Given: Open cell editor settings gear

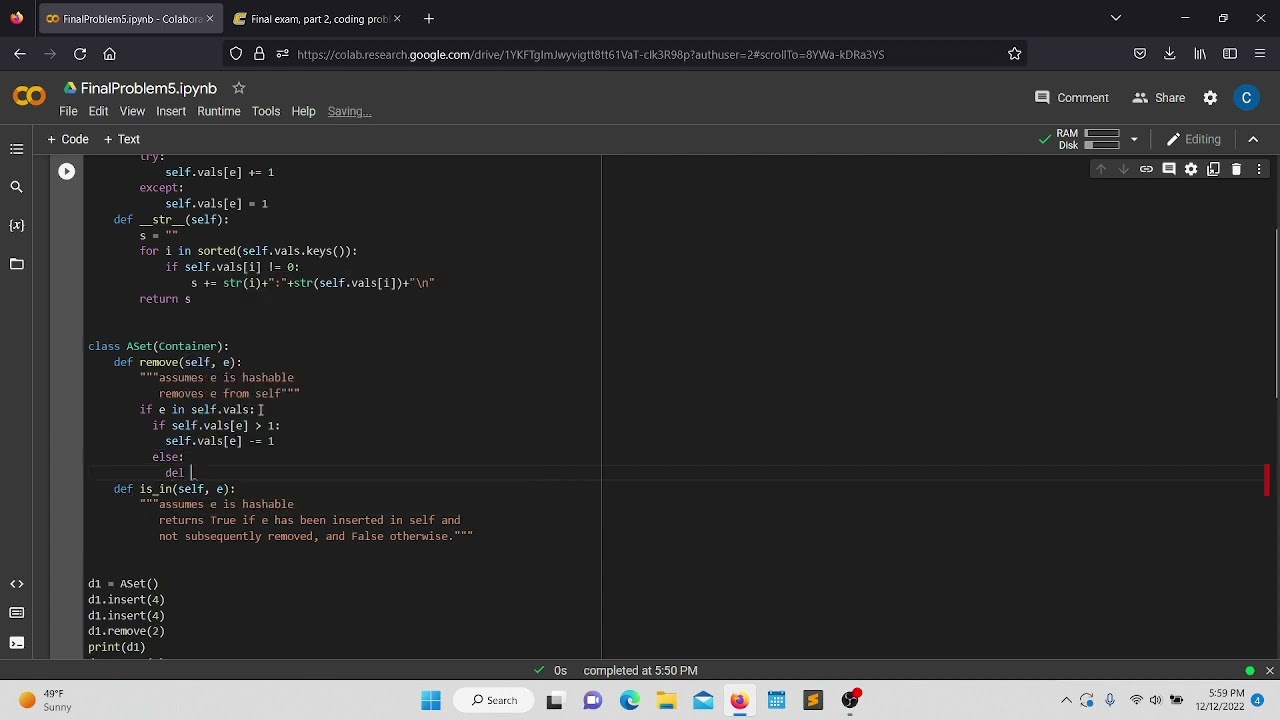Looking at the screenshot, I should pyautogui.click(x=1191, y=169).
